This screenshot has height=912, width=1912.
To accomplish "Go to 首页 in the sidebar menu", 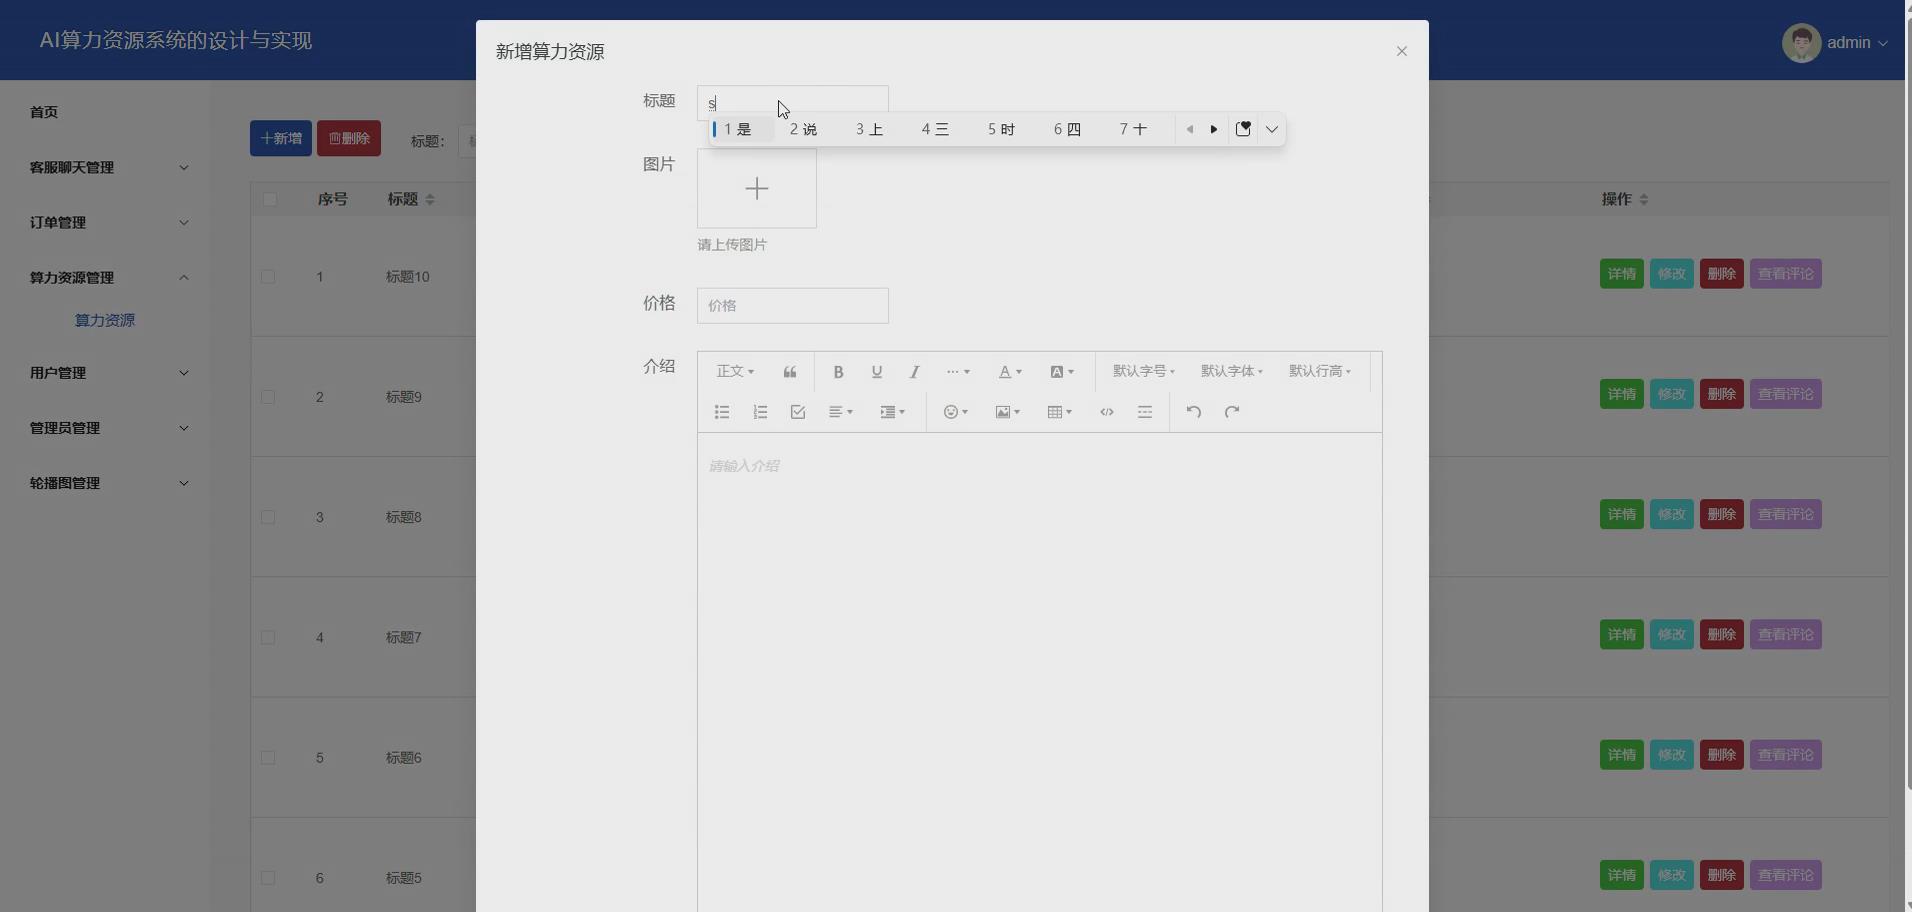I will 43,112.
